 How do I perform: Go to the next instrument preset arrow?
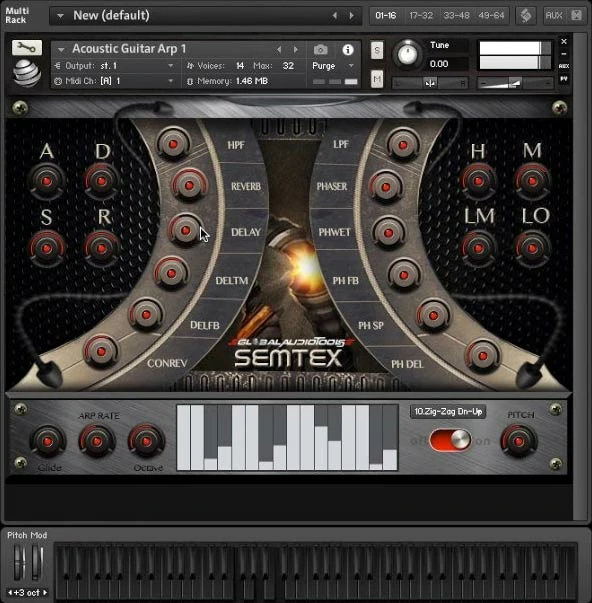tap(295, 50)
